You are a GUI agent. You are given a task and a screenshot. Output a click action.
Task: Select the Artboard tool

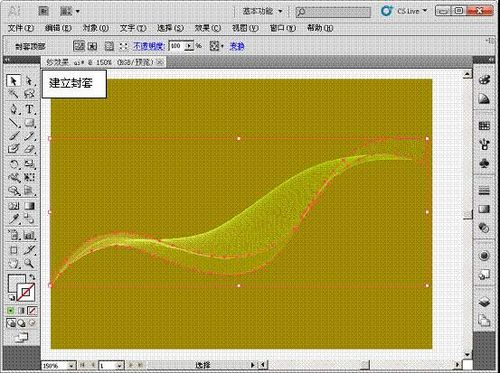pos(13,250)
